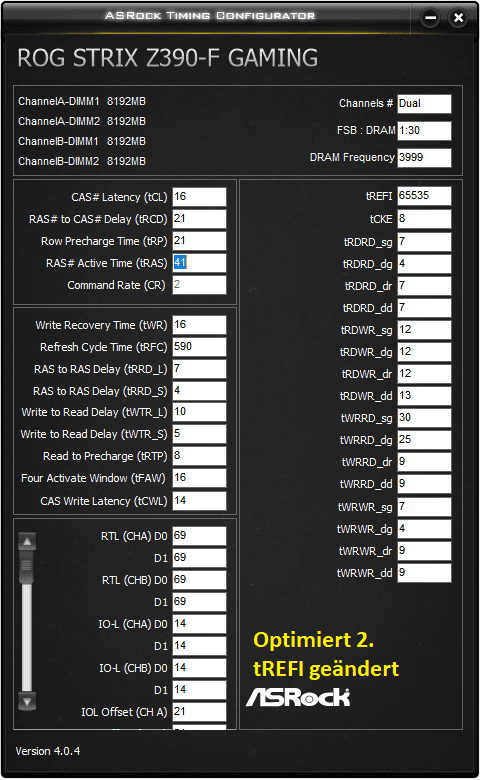Click the ChannelB-DIMM2 8192MB entry
This screenshot has height=780, width=480.
tap(82, 161)
